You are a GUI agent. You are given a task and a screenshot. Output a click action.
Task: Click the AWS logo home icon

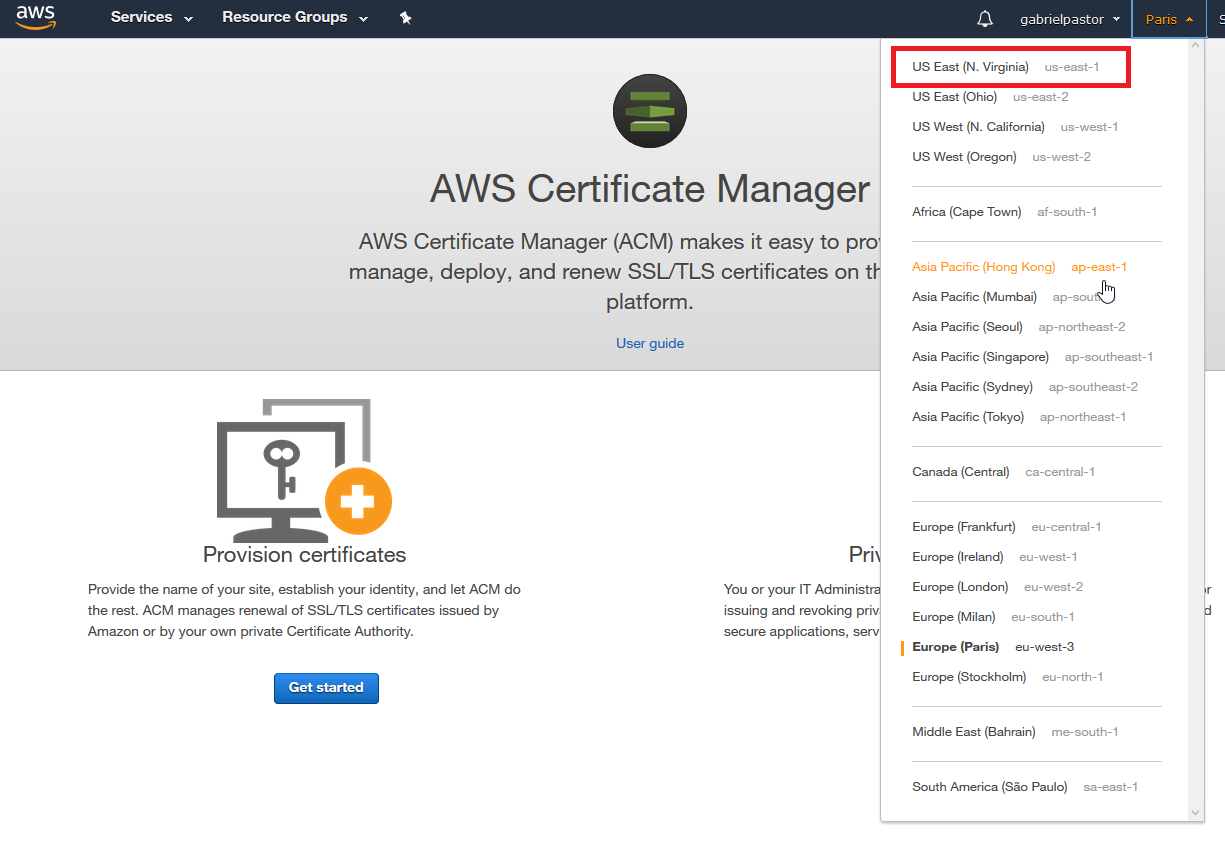[x=36, y=18]
